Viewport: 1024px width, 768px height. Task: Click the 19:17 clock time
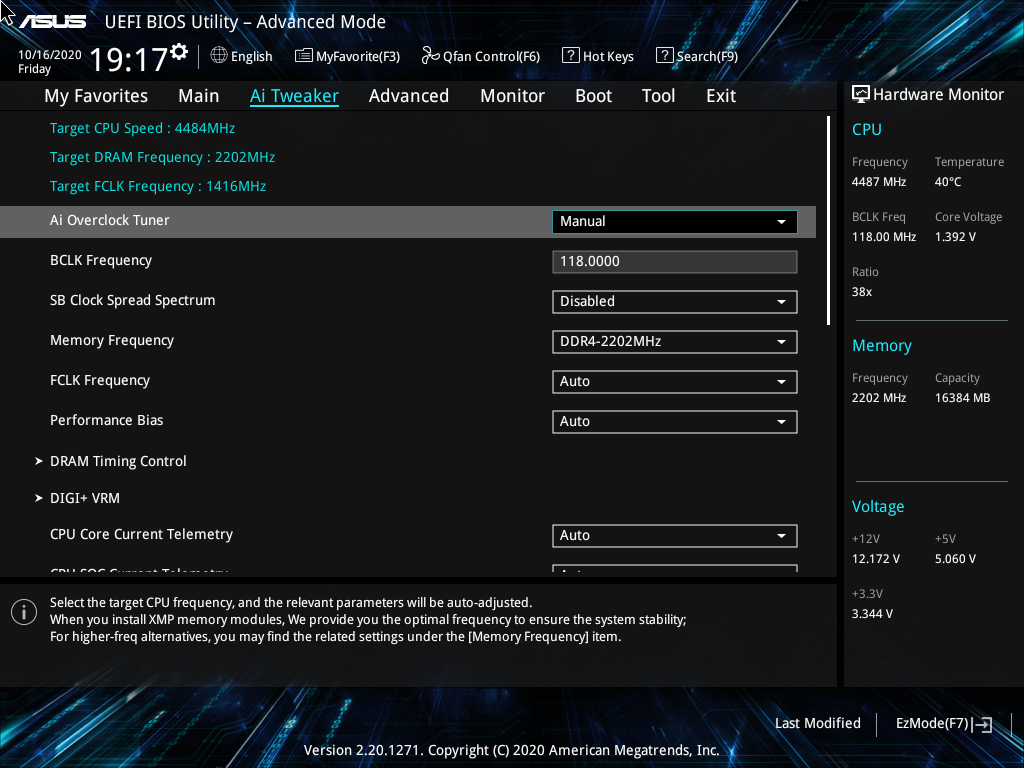[x=129, y=60]
